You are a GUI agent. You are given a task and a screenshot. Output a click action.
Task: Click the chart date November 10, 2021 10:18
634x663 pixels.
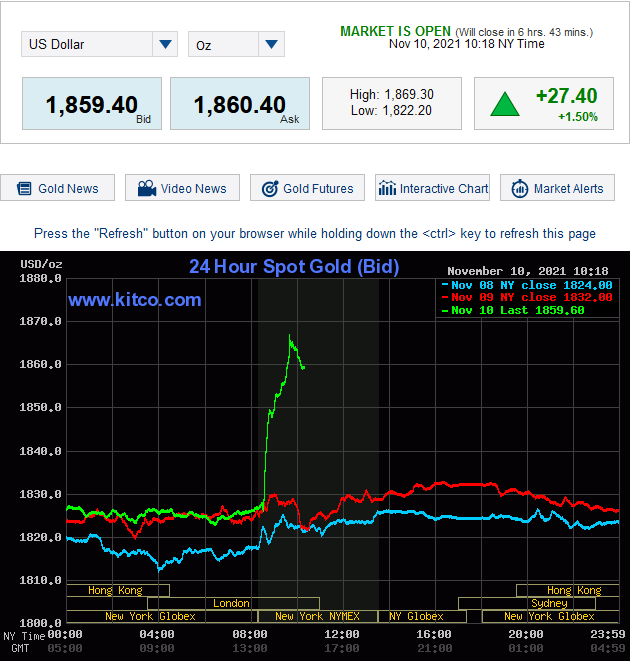coord(528,271)
